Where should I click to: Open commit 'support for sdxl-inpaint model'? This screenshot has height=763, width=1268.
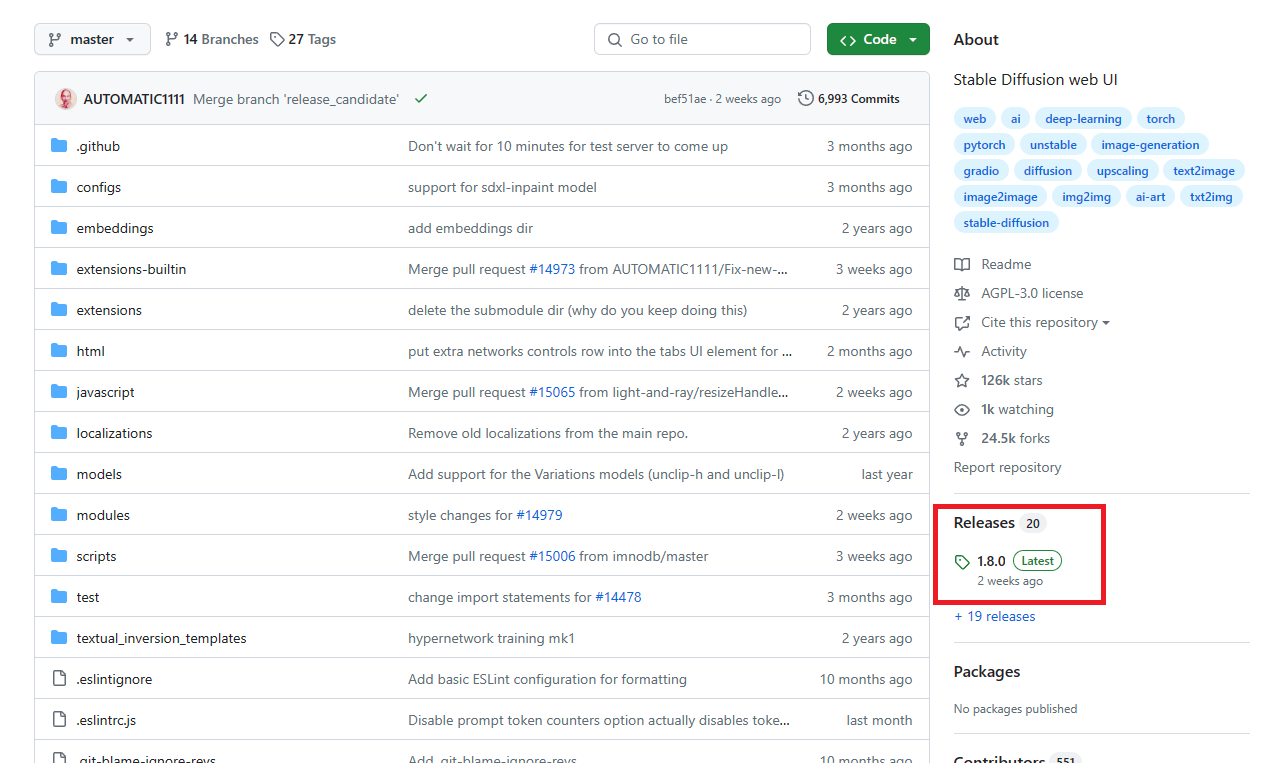[502, 187]
